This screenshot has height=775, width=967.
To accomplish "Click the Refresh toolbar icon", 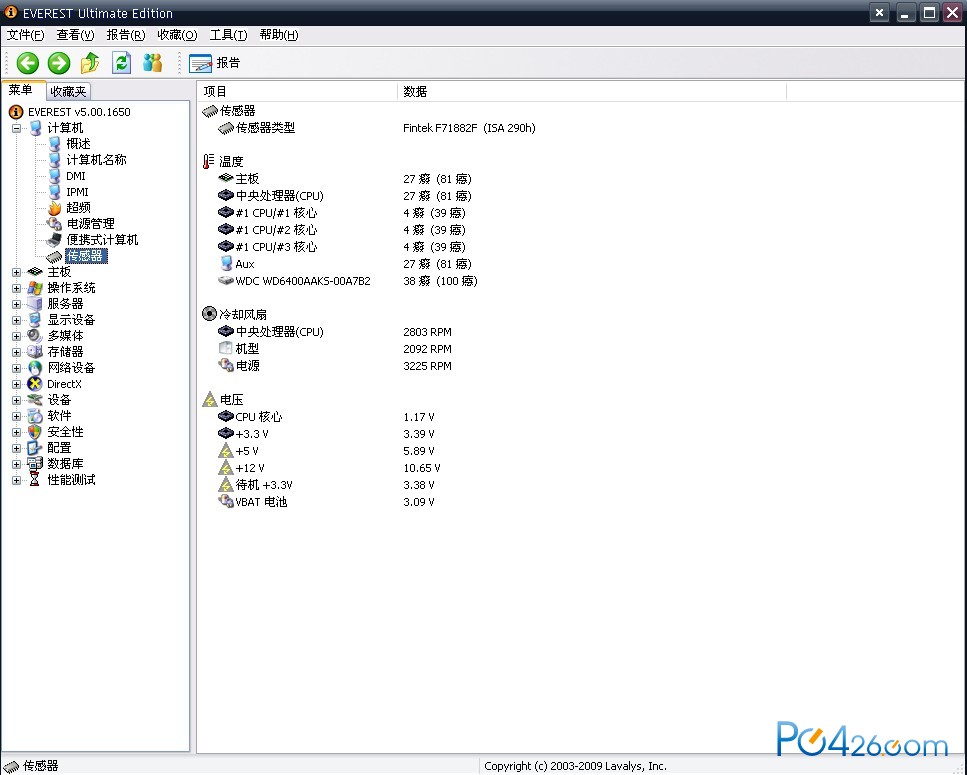I will coord(121,63).
